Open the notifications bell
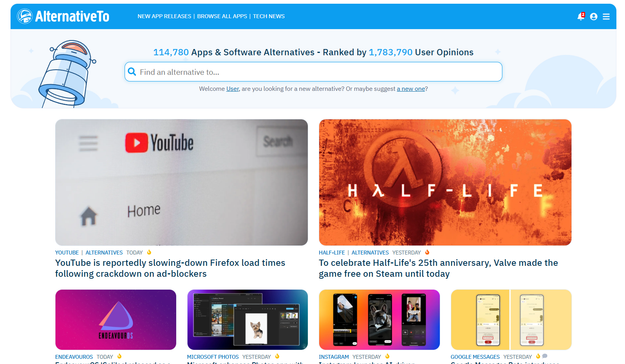625x364 pixels. [x=581, y=16]
